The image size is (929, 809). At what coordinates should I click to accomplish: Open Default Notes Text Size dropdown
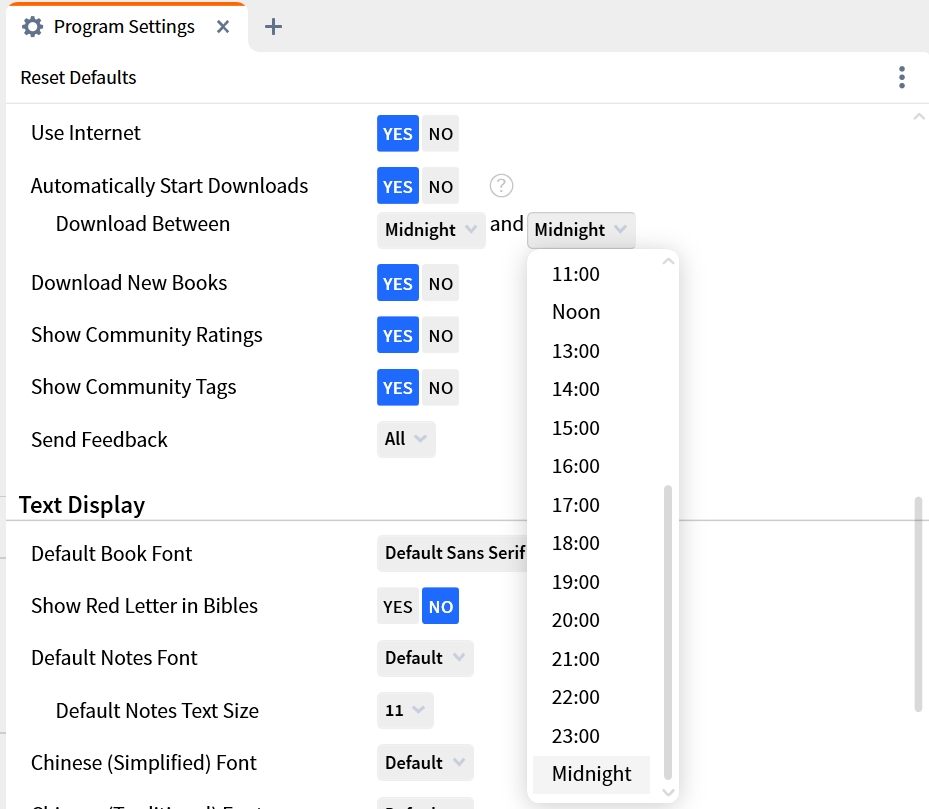(x=405, y=710)
